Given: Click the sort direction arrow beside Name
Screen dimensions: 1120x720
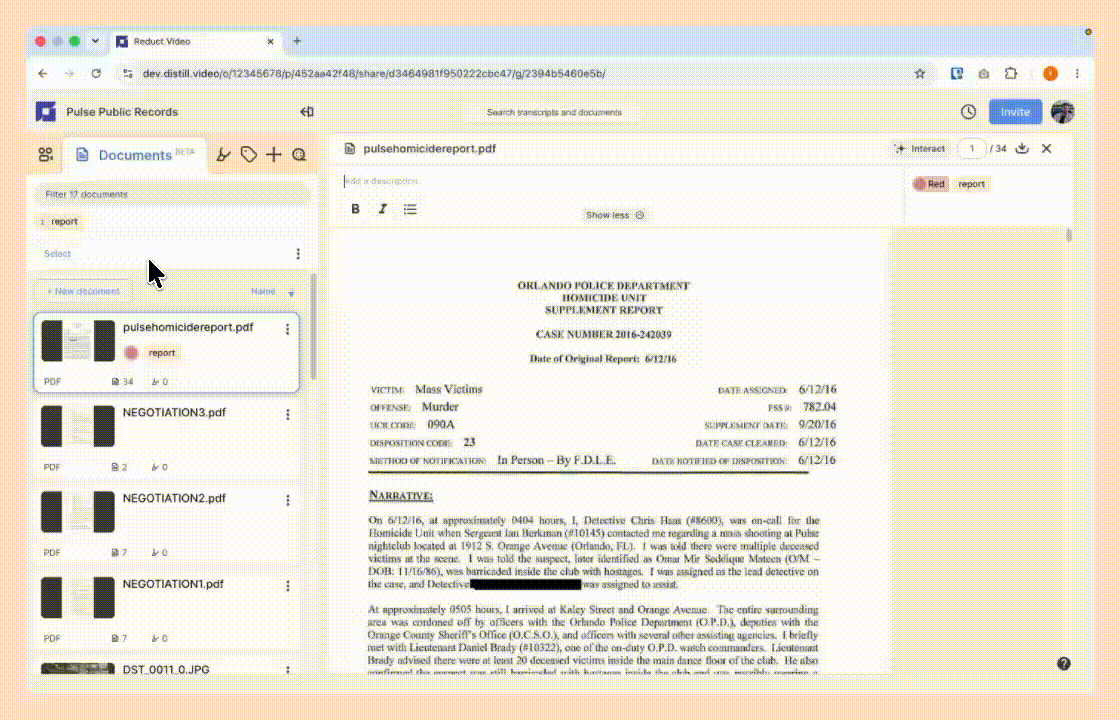Looking at the screenshot, I should 291,293.
